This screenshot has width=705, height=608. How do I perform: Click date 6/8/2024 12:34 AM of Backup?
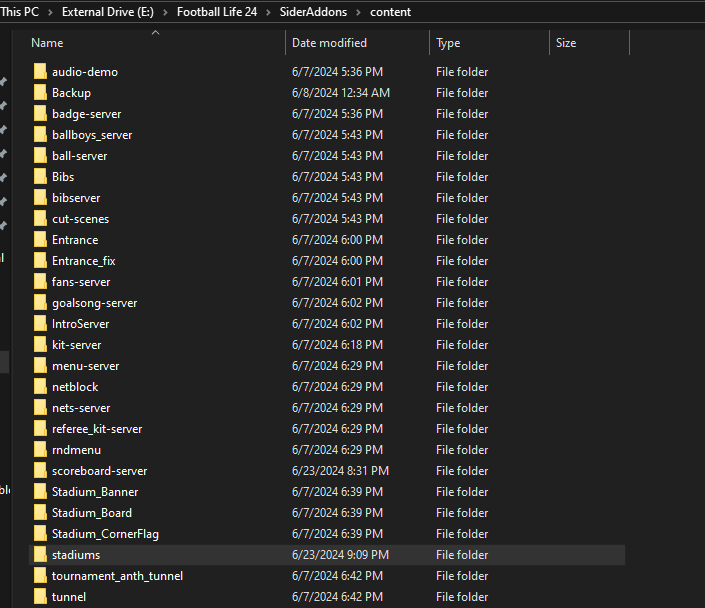click(341, 93)
